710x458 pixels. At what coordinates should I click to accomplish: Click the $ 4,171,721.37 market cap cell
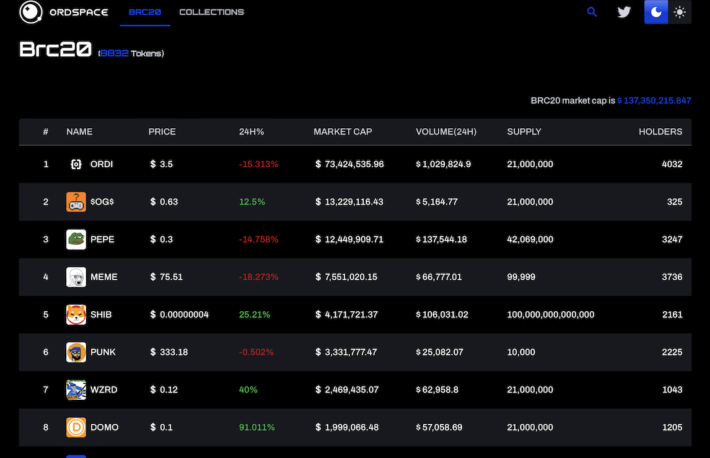pyautogui.click(x=346, y=314)
